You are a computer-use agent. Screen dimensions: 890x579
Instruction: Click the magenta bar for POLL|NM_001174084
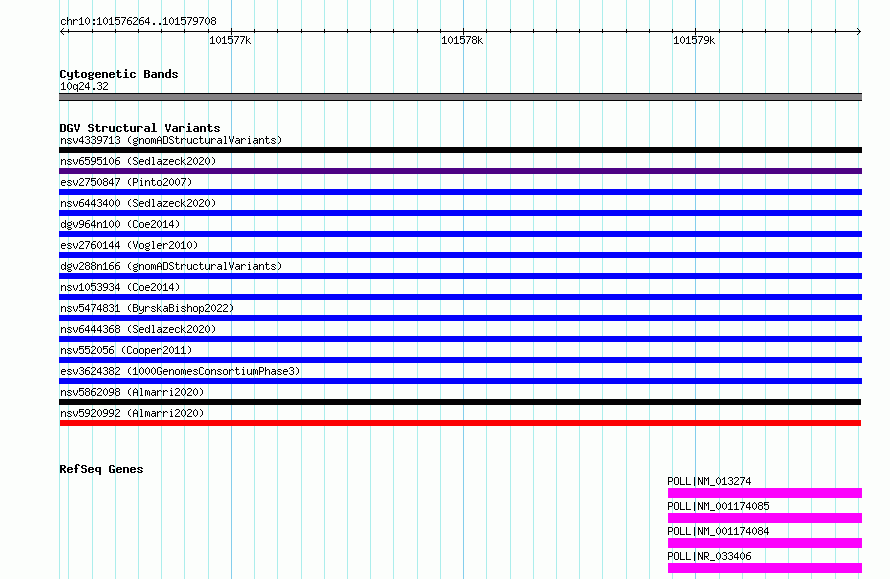tap(765, 543)
